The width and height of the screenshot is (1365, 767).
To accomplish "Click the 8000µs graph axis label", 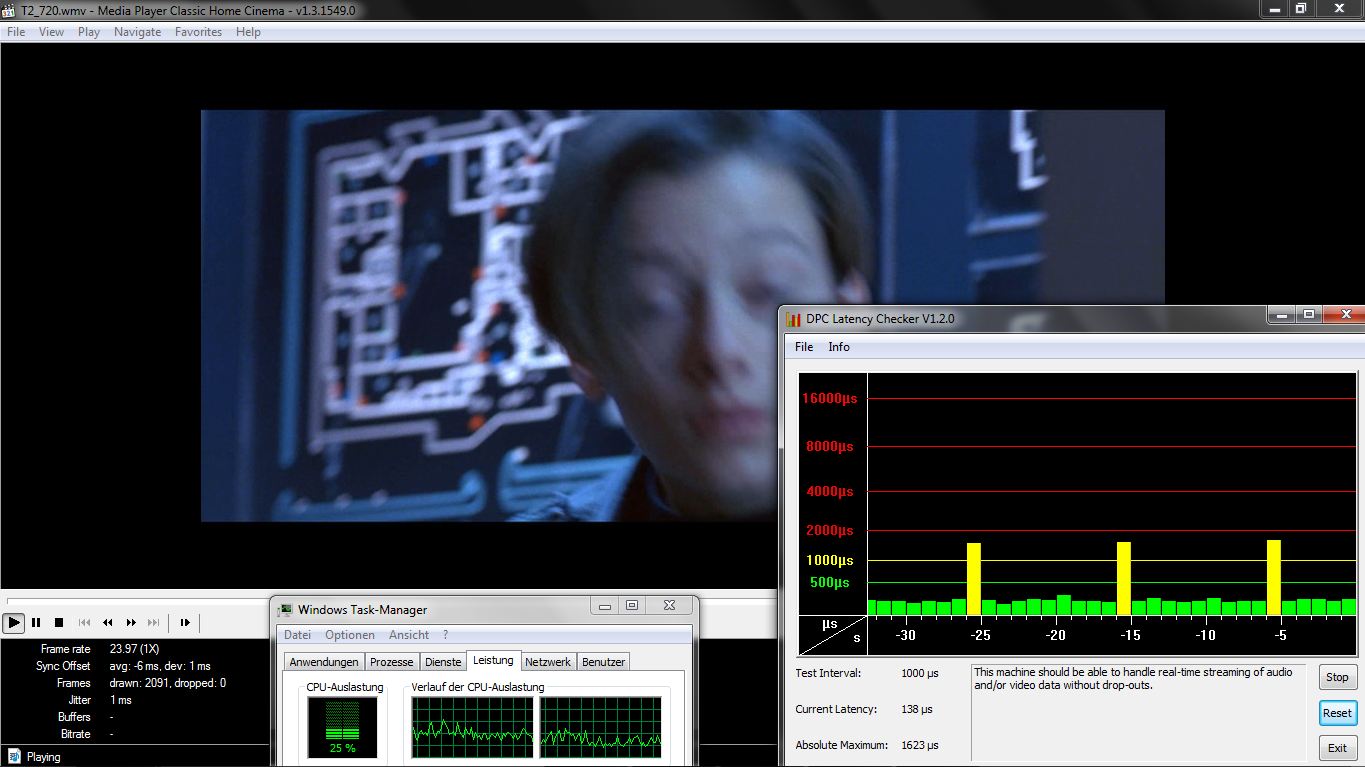I will tap(830, 446).
